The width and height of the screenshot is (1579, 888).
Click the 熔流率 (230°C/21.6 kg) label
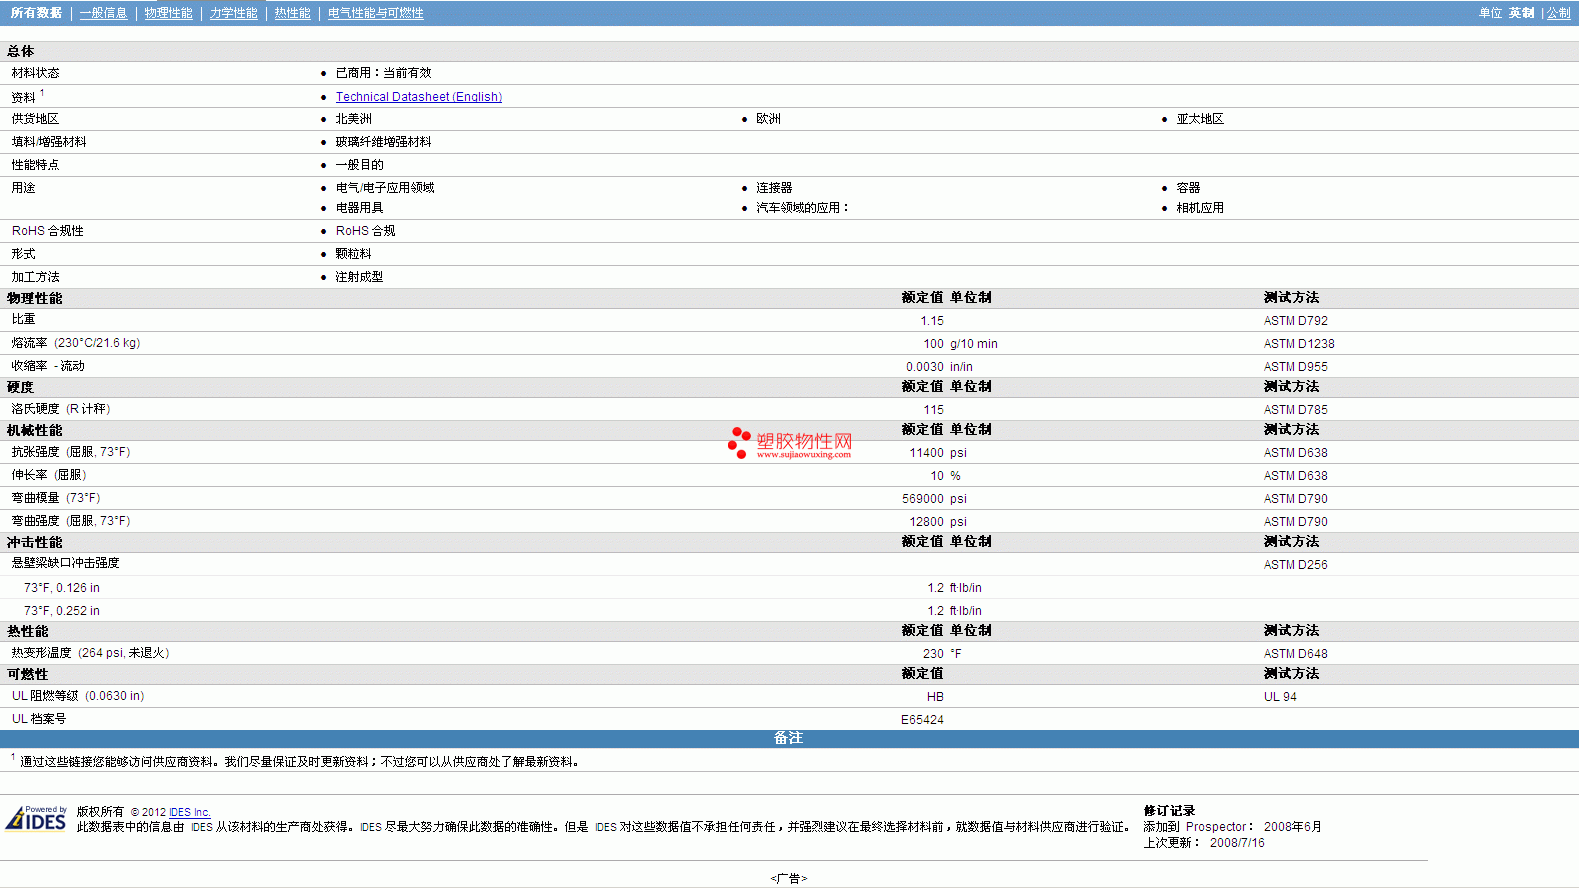[76, 343]
